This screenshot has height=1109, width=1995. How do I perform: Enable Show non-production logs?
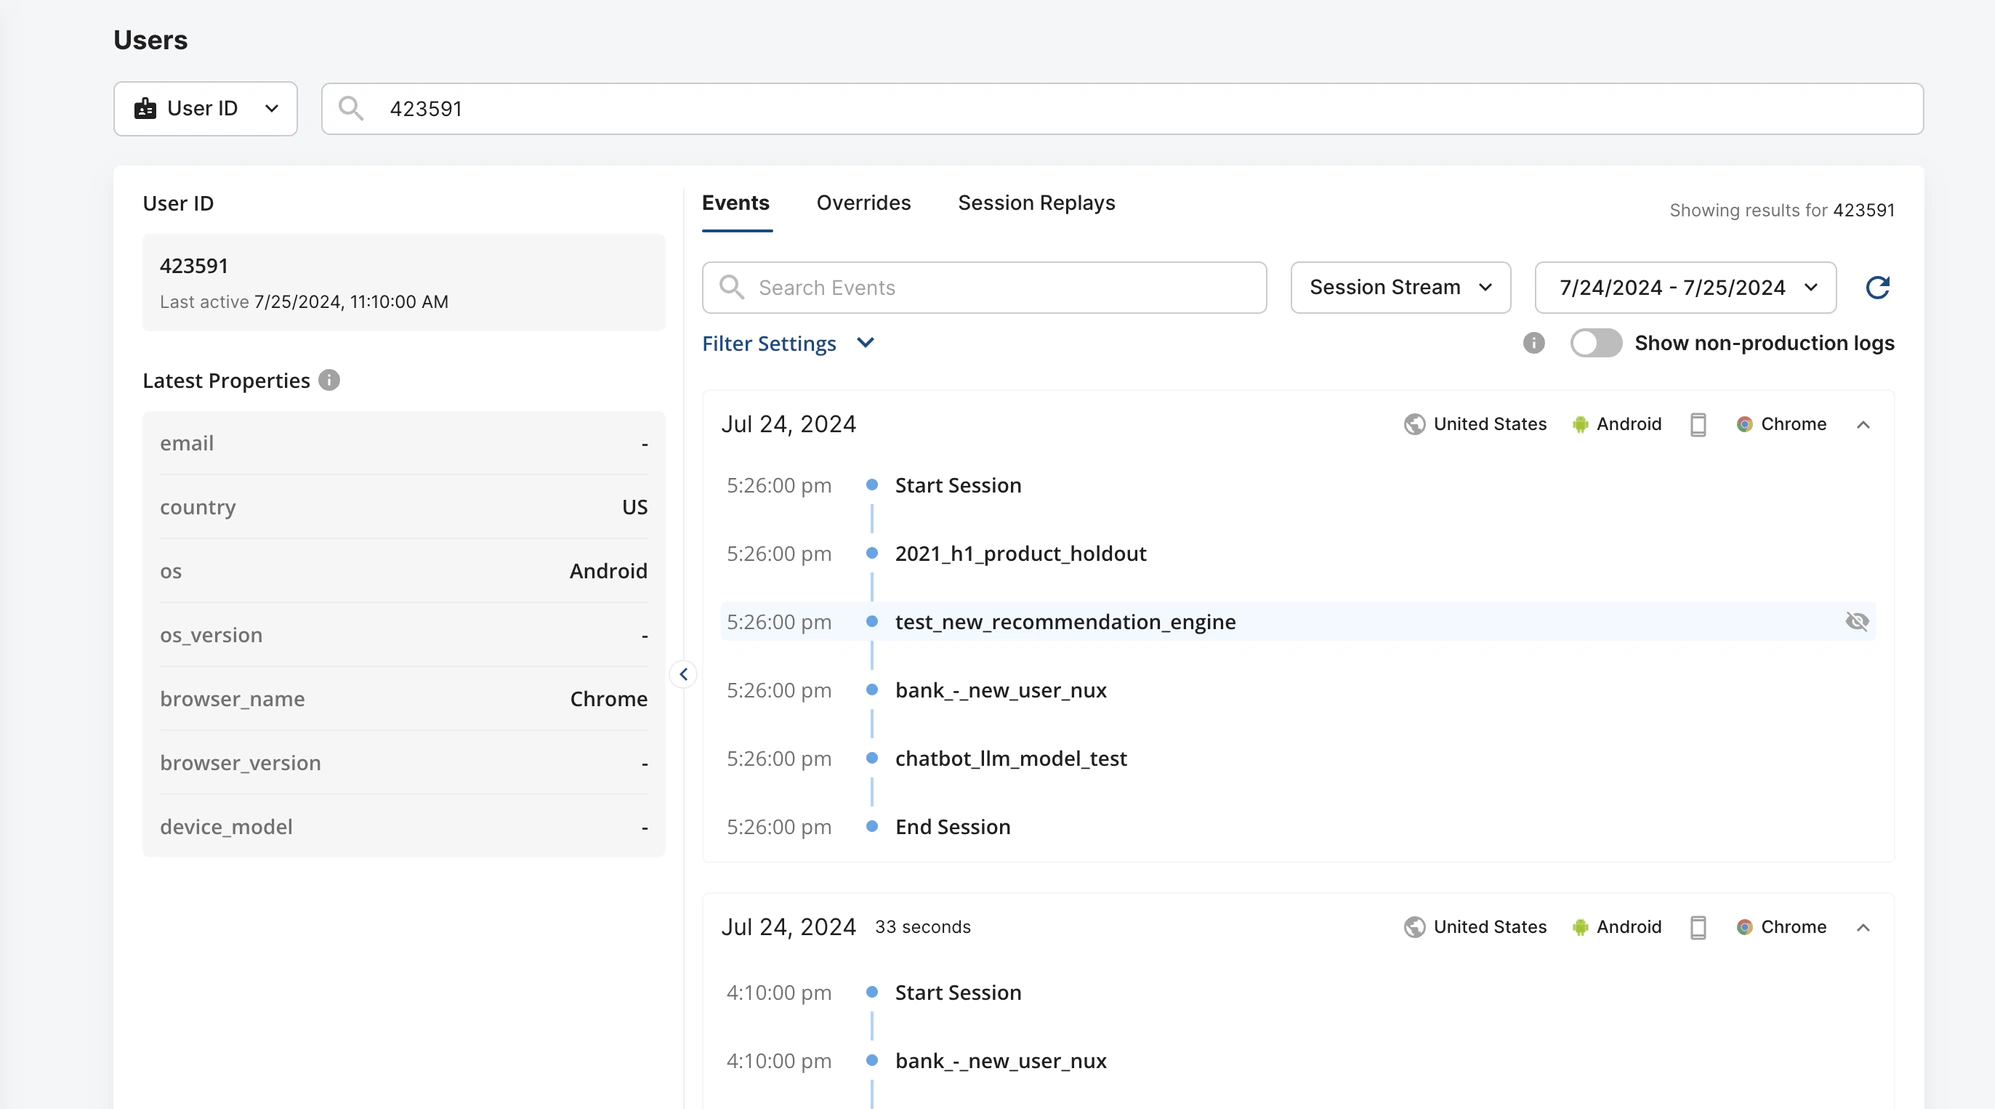pyautogui.click(x=1596, y=343)
